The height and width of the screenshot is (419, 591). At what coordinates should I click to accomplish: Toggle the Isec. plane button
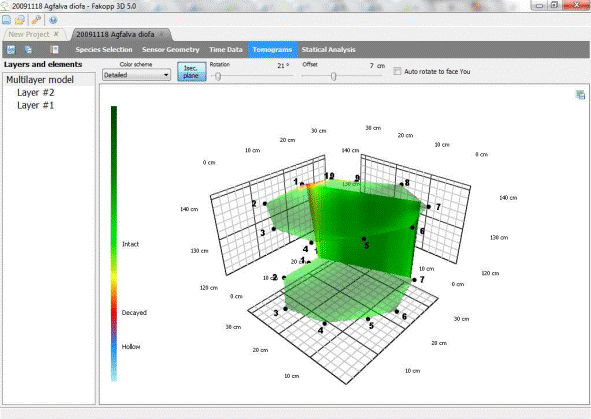coord(191,72)
